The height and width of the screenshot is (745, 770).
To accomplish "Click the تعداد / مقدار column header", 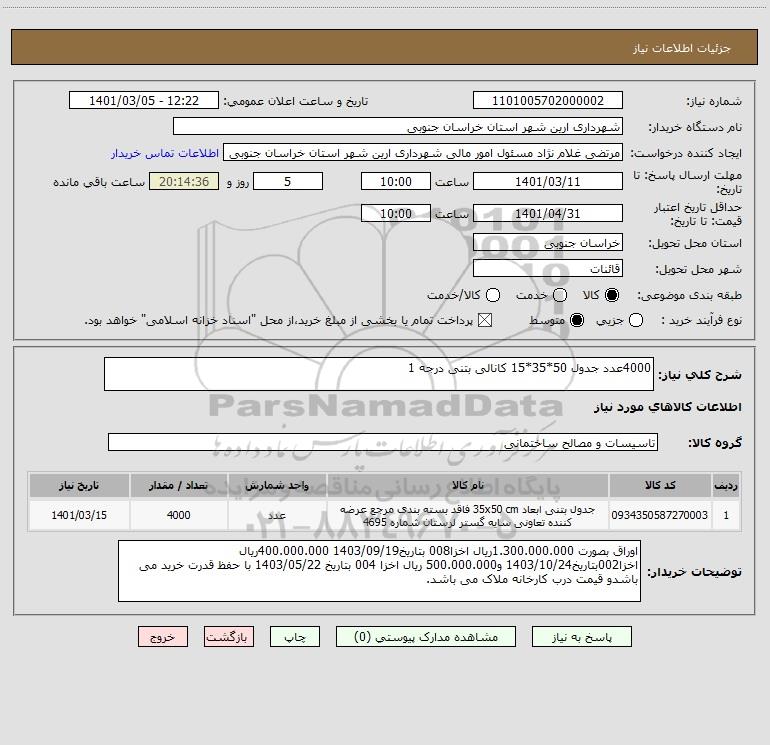I will pyautogui.click(x=178, y=485).
